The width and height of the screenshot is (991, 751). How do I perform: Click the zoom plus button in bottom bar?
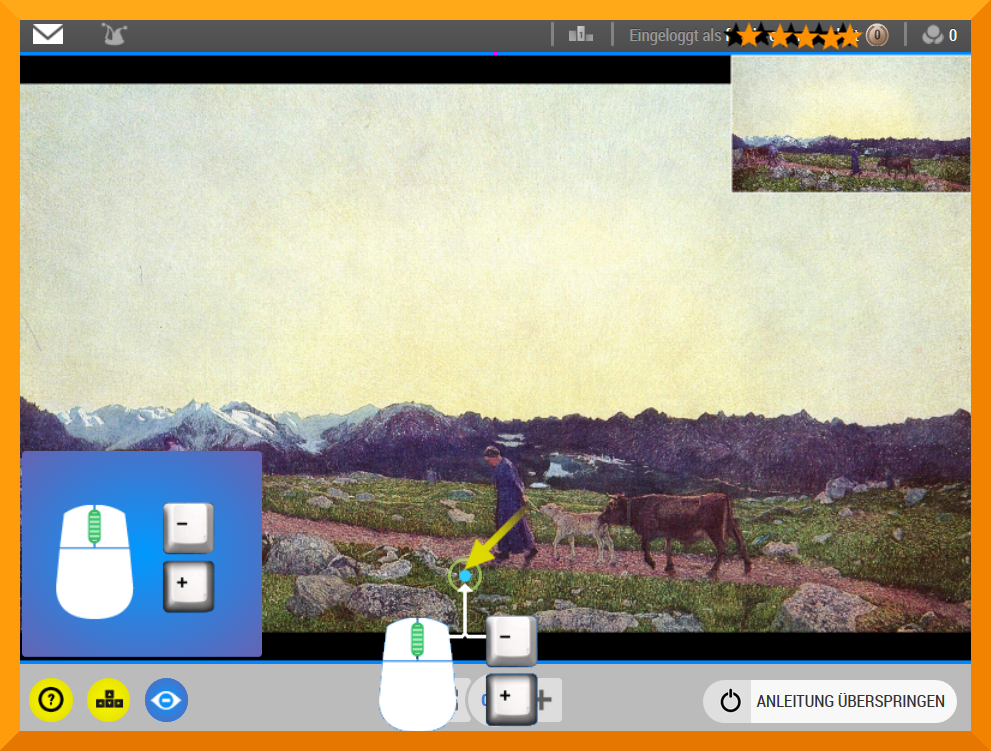547,700
